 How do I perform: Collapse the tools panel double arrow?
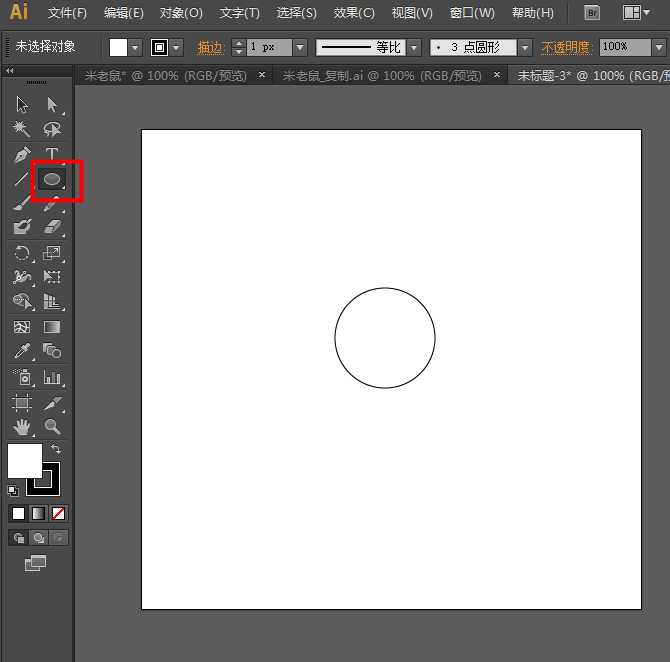9,71
